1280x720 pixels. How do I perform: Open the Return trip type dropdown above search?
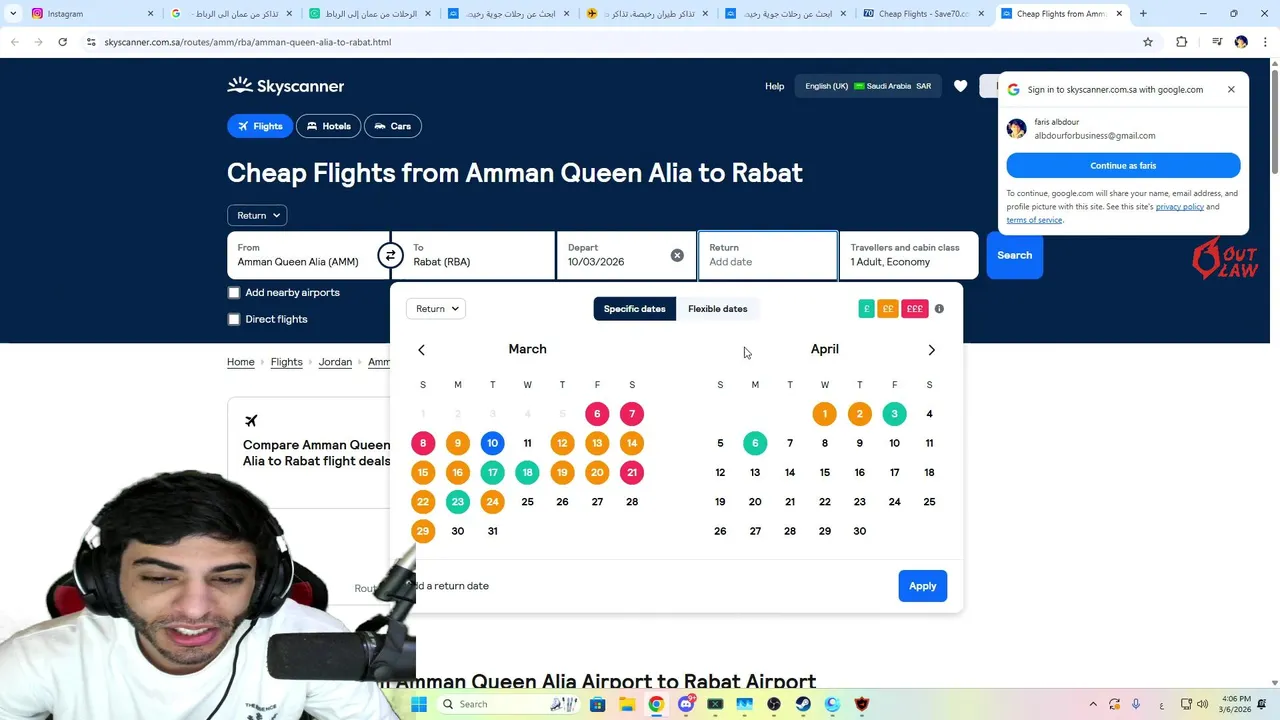[257, 215]
